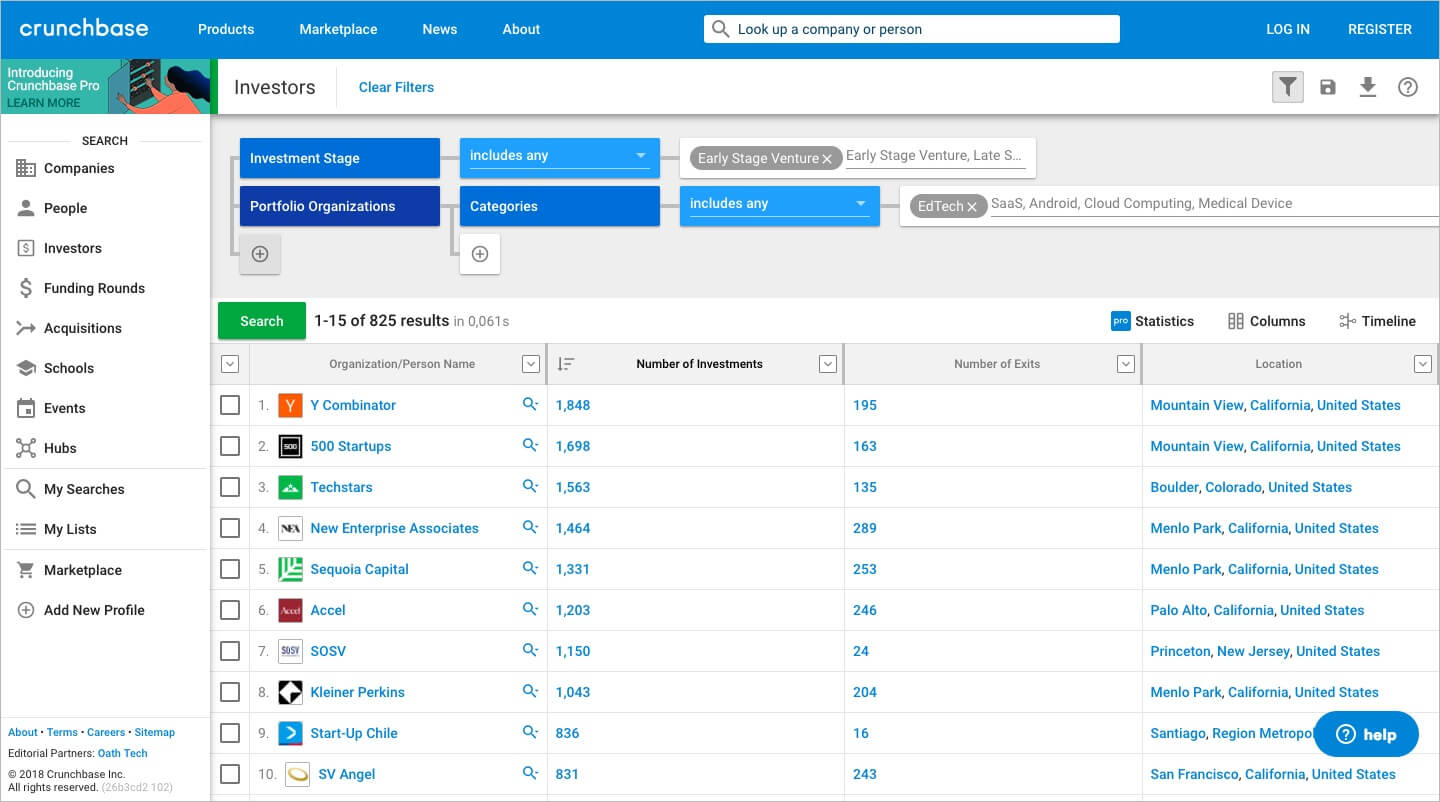Add a new filter under Categories

[480, 254]
